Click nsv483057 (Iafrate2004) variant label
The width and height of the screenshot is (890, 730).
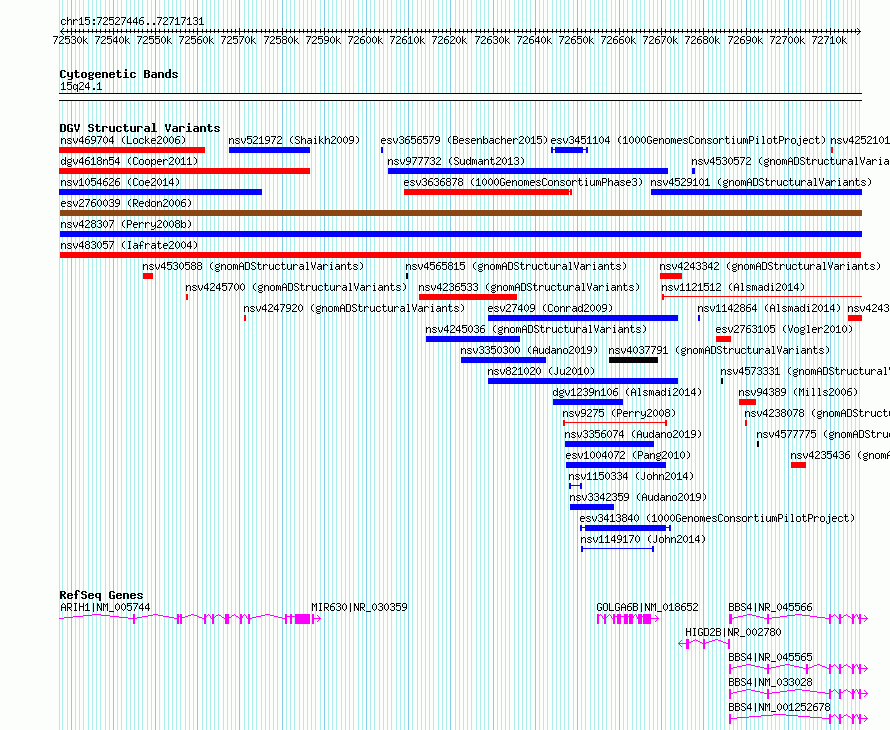tap(129, 245)
